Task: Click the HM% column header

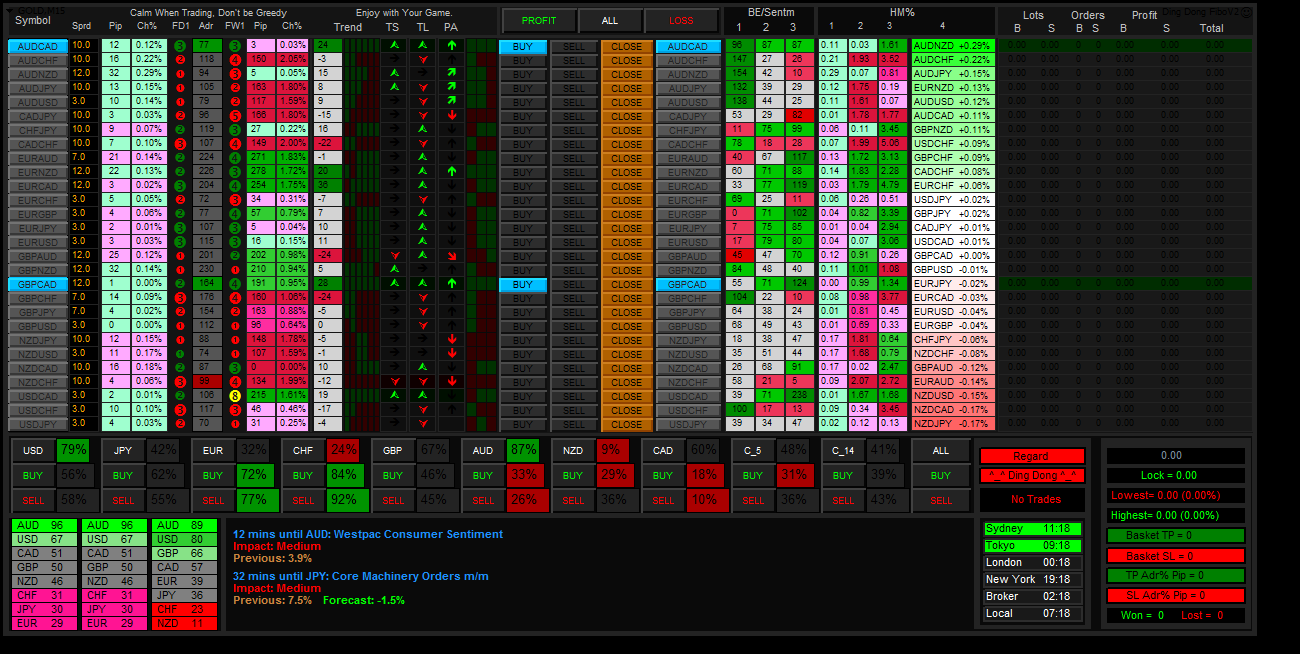Action: coord(902,12)
